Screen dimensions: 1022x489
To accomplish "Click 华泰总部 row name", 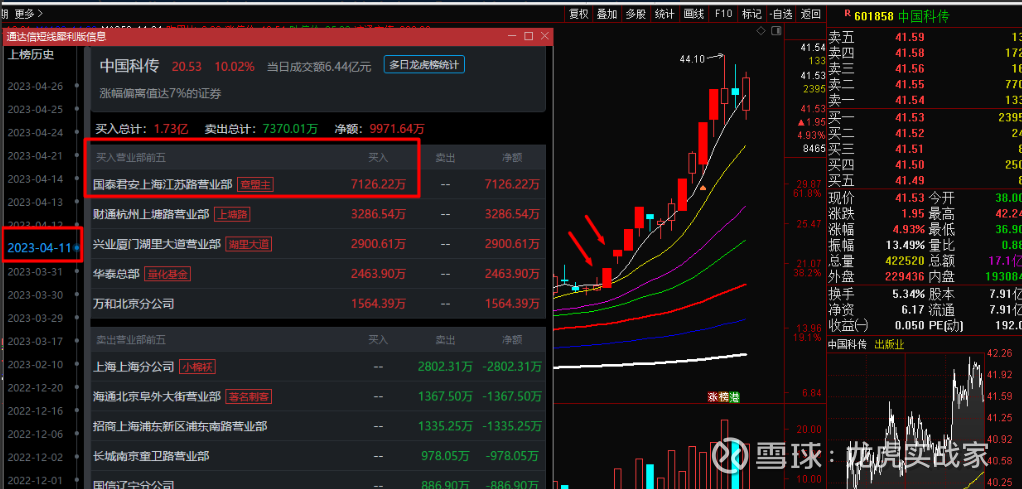I will tap(116, 274).
